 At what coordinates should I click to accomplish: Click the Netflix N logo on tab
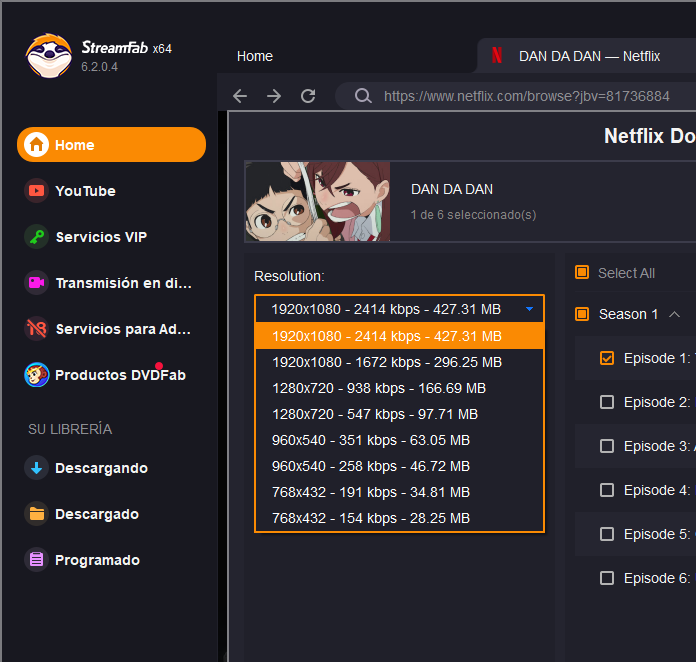pyautogui.click(x=497, y=55)
